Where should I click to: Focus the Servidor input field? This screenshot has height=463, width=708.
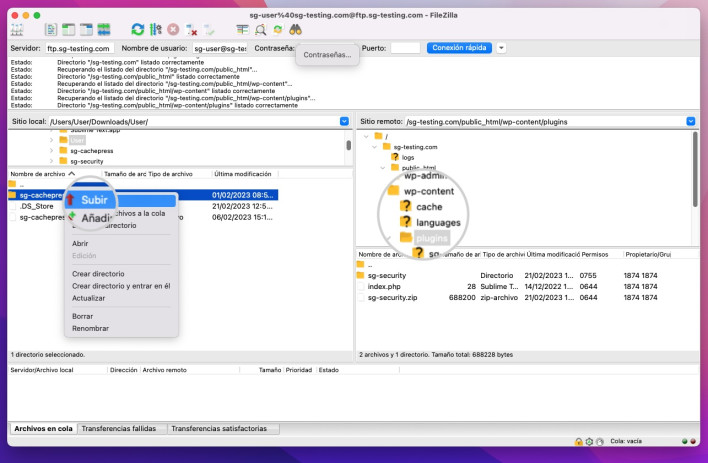click(x=79, y=48)
